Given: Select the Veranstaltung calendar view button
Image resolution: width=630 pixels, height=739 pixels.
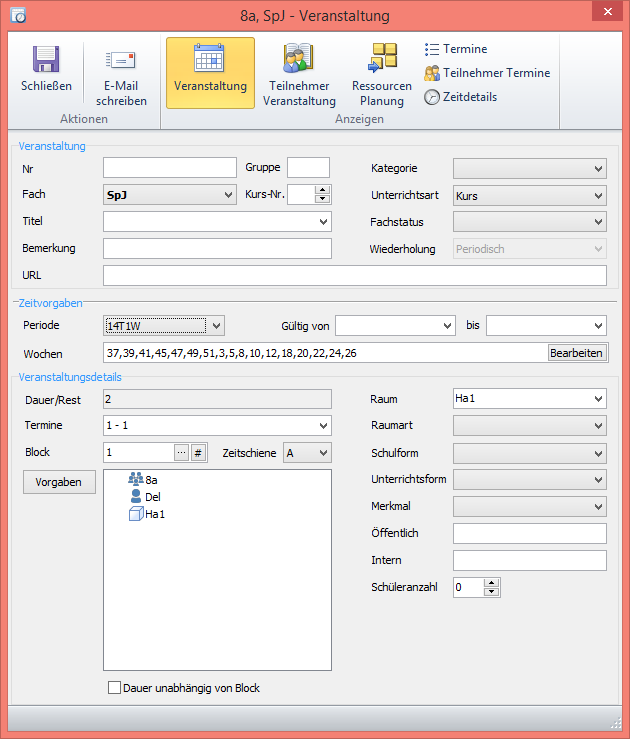Looking at the screenshot, I should [210, 73].
